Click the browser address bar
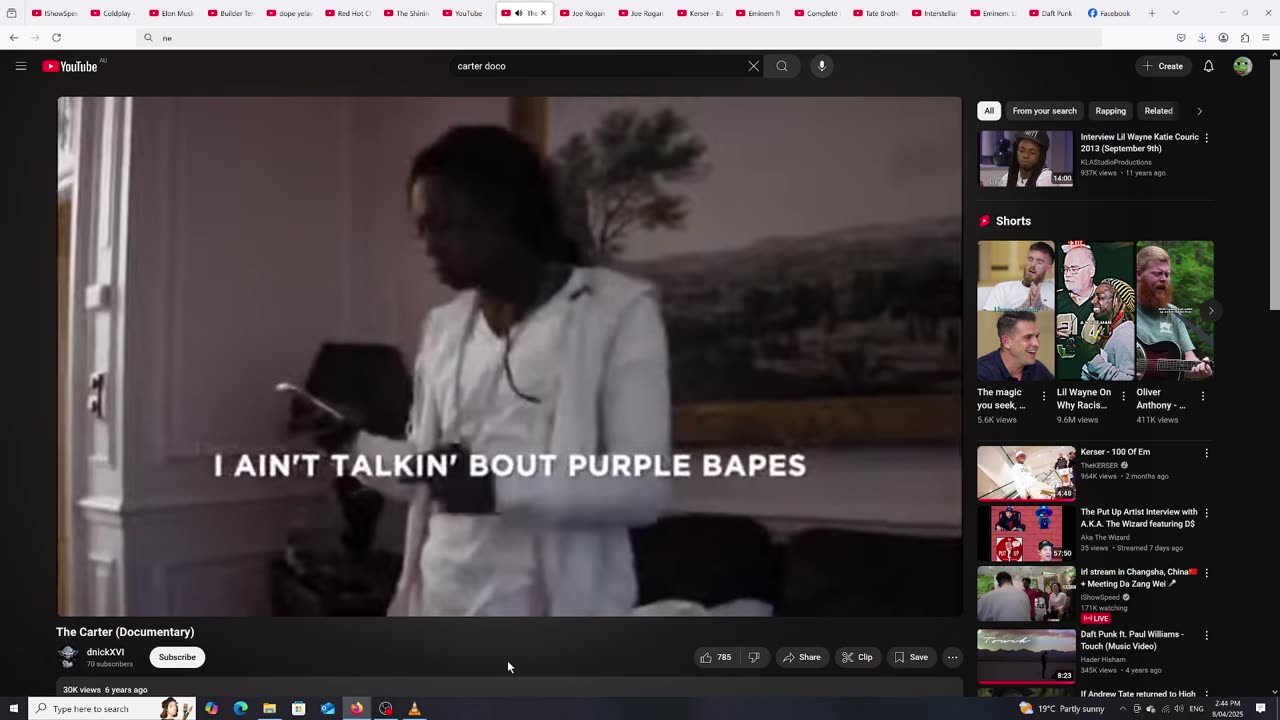This screenshot has width=1280, height=720. [x=620, y=38]
